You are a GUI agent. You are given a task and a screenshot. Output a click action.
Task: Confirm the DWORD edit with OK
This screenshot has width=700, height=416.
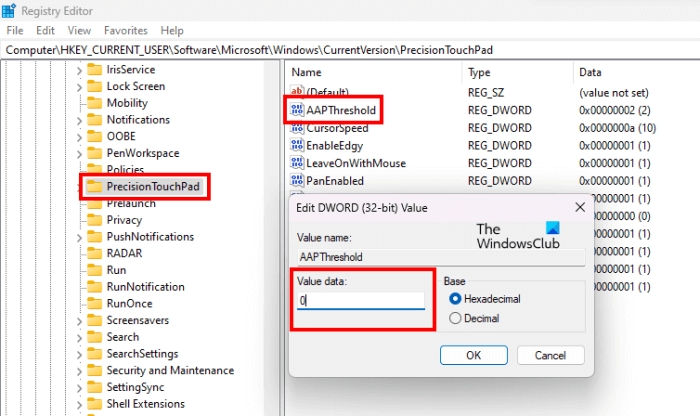click(474, 355)
